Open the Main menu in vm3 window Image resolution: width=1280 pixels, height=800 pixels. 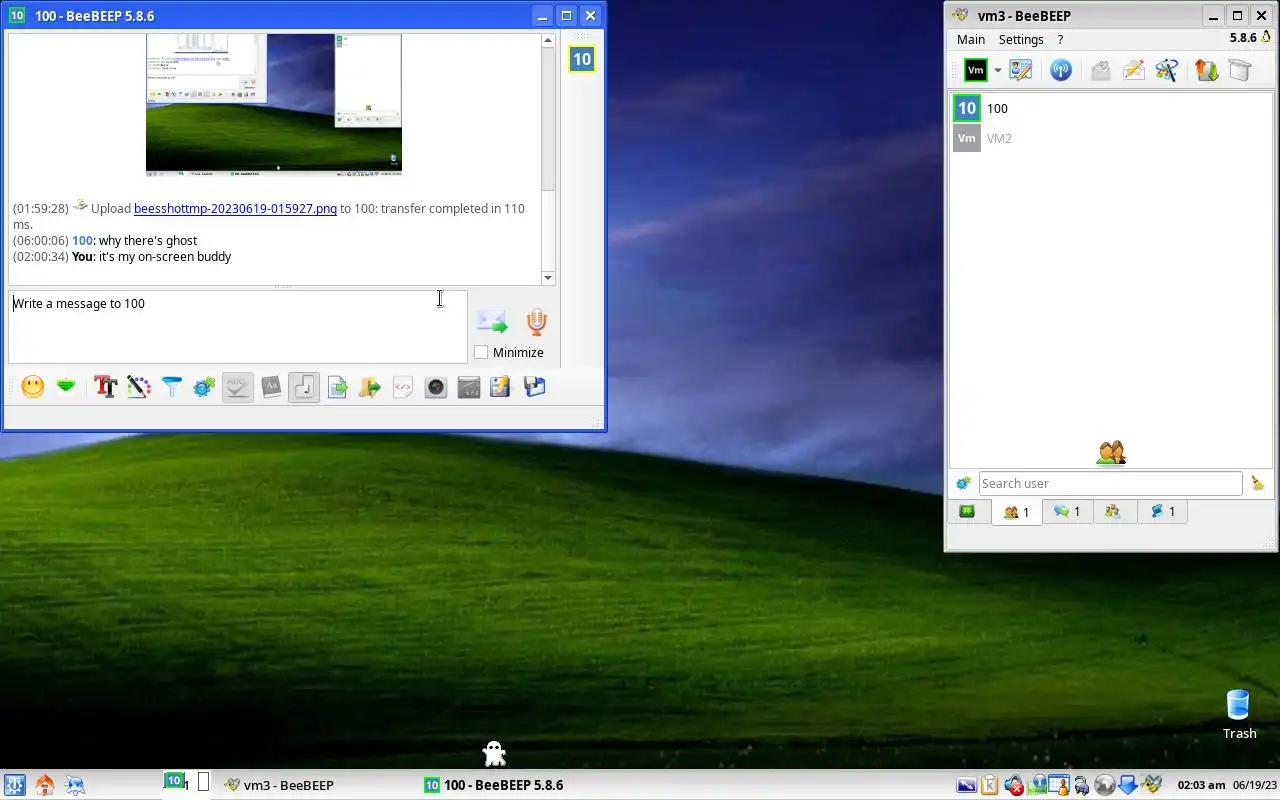[x=971, y=39]
